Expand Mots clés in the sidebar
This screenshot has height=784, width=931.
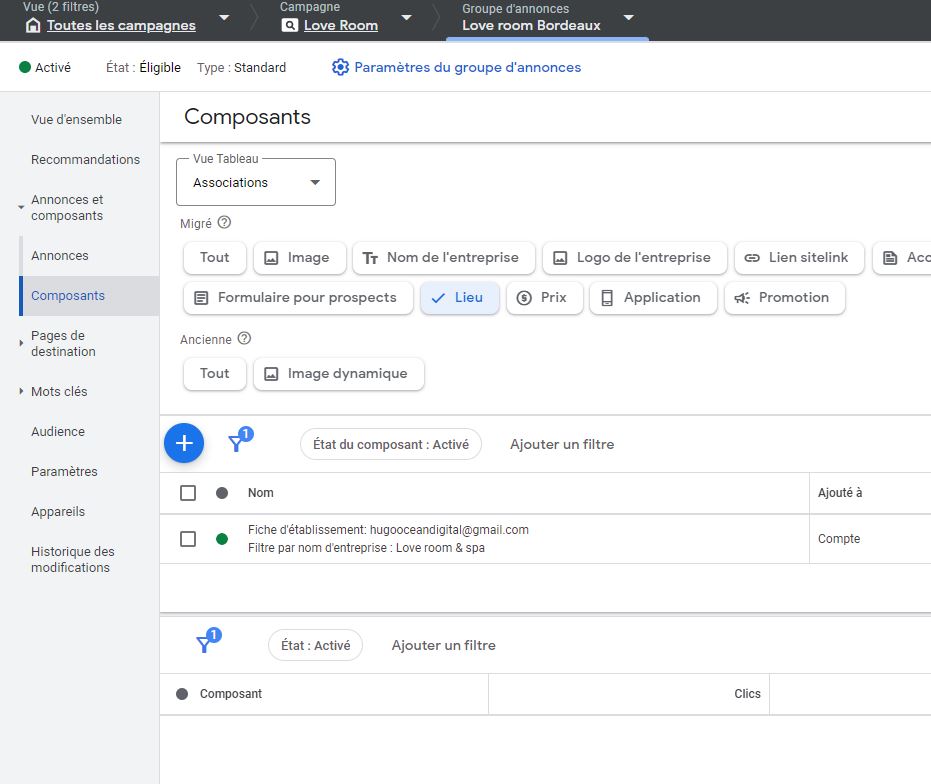[60, 392]
